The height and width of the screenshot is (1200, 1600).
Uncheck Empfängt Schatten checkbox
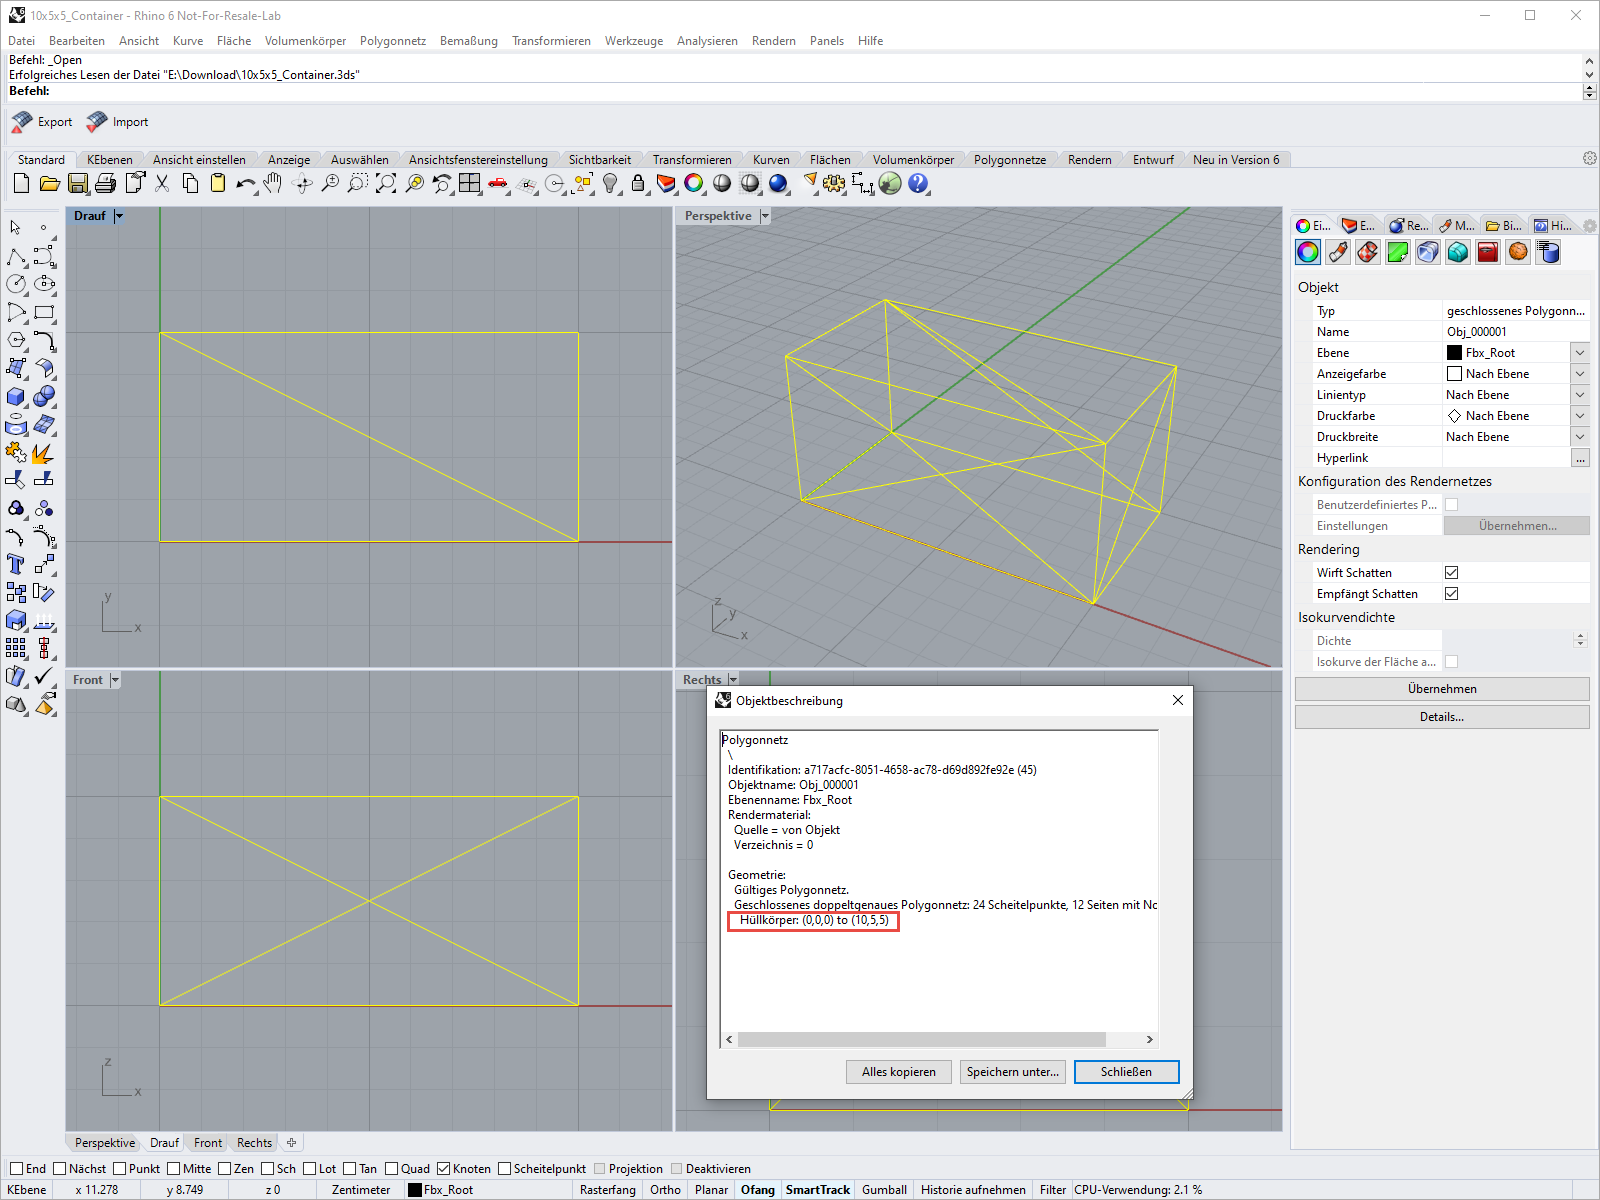point(1451,593)
